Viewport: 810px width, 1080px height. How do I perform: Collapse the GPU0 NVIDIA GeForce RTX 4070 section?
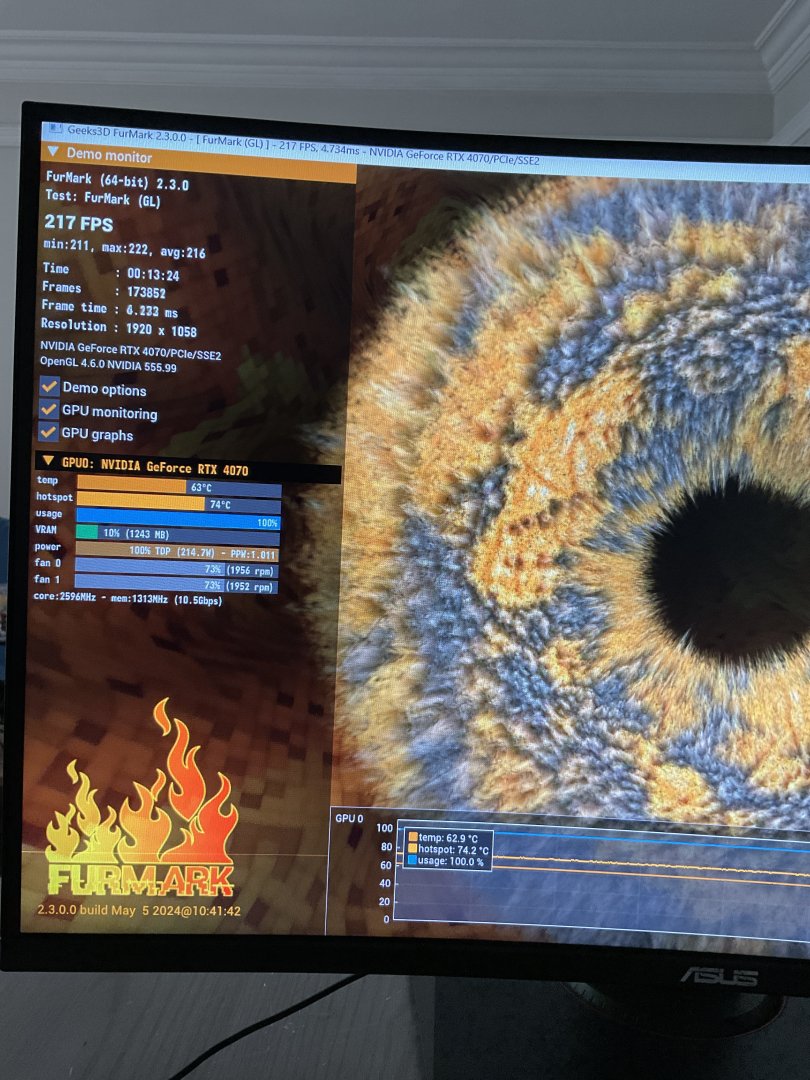pyautogui.click(x=48, y=460)
